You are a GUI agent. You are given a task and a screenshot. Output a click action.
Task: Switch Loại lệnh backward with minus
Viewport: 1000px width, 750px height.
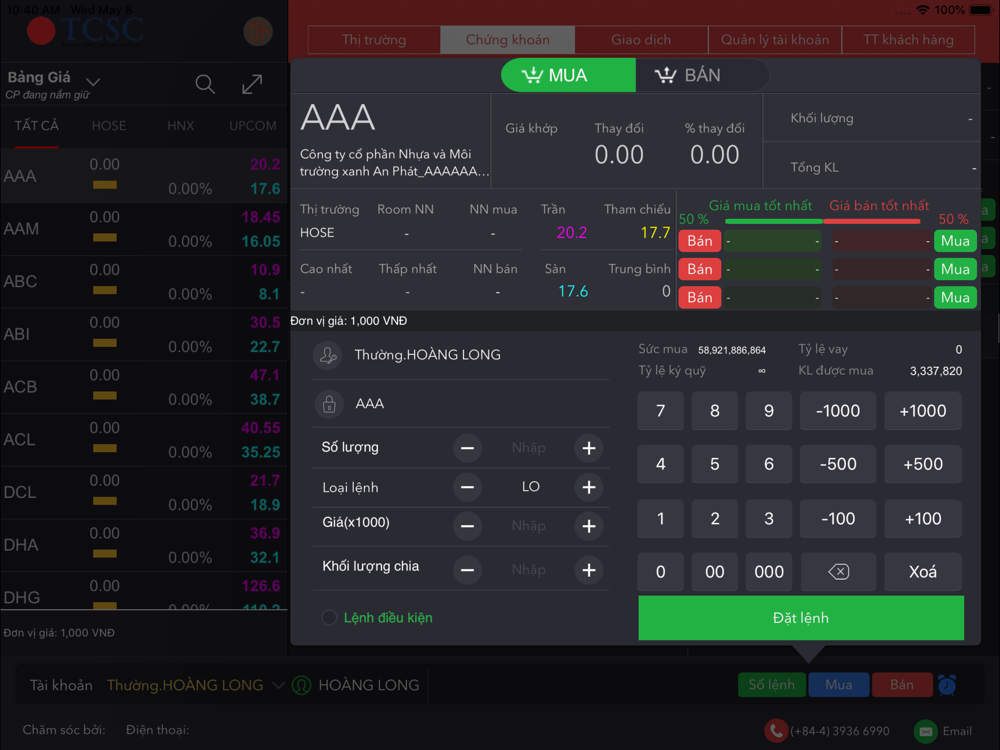tap(467, 487)
